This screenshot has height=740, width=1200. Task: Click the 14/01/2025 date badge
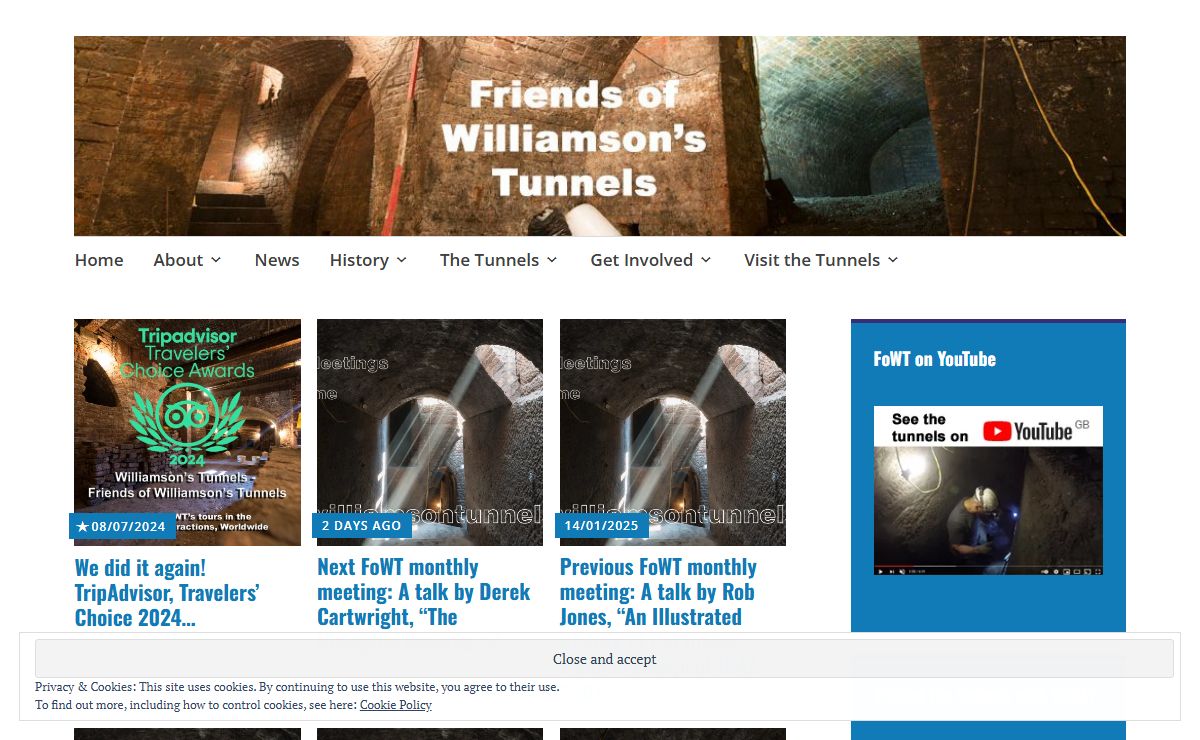tap(601, 526)
